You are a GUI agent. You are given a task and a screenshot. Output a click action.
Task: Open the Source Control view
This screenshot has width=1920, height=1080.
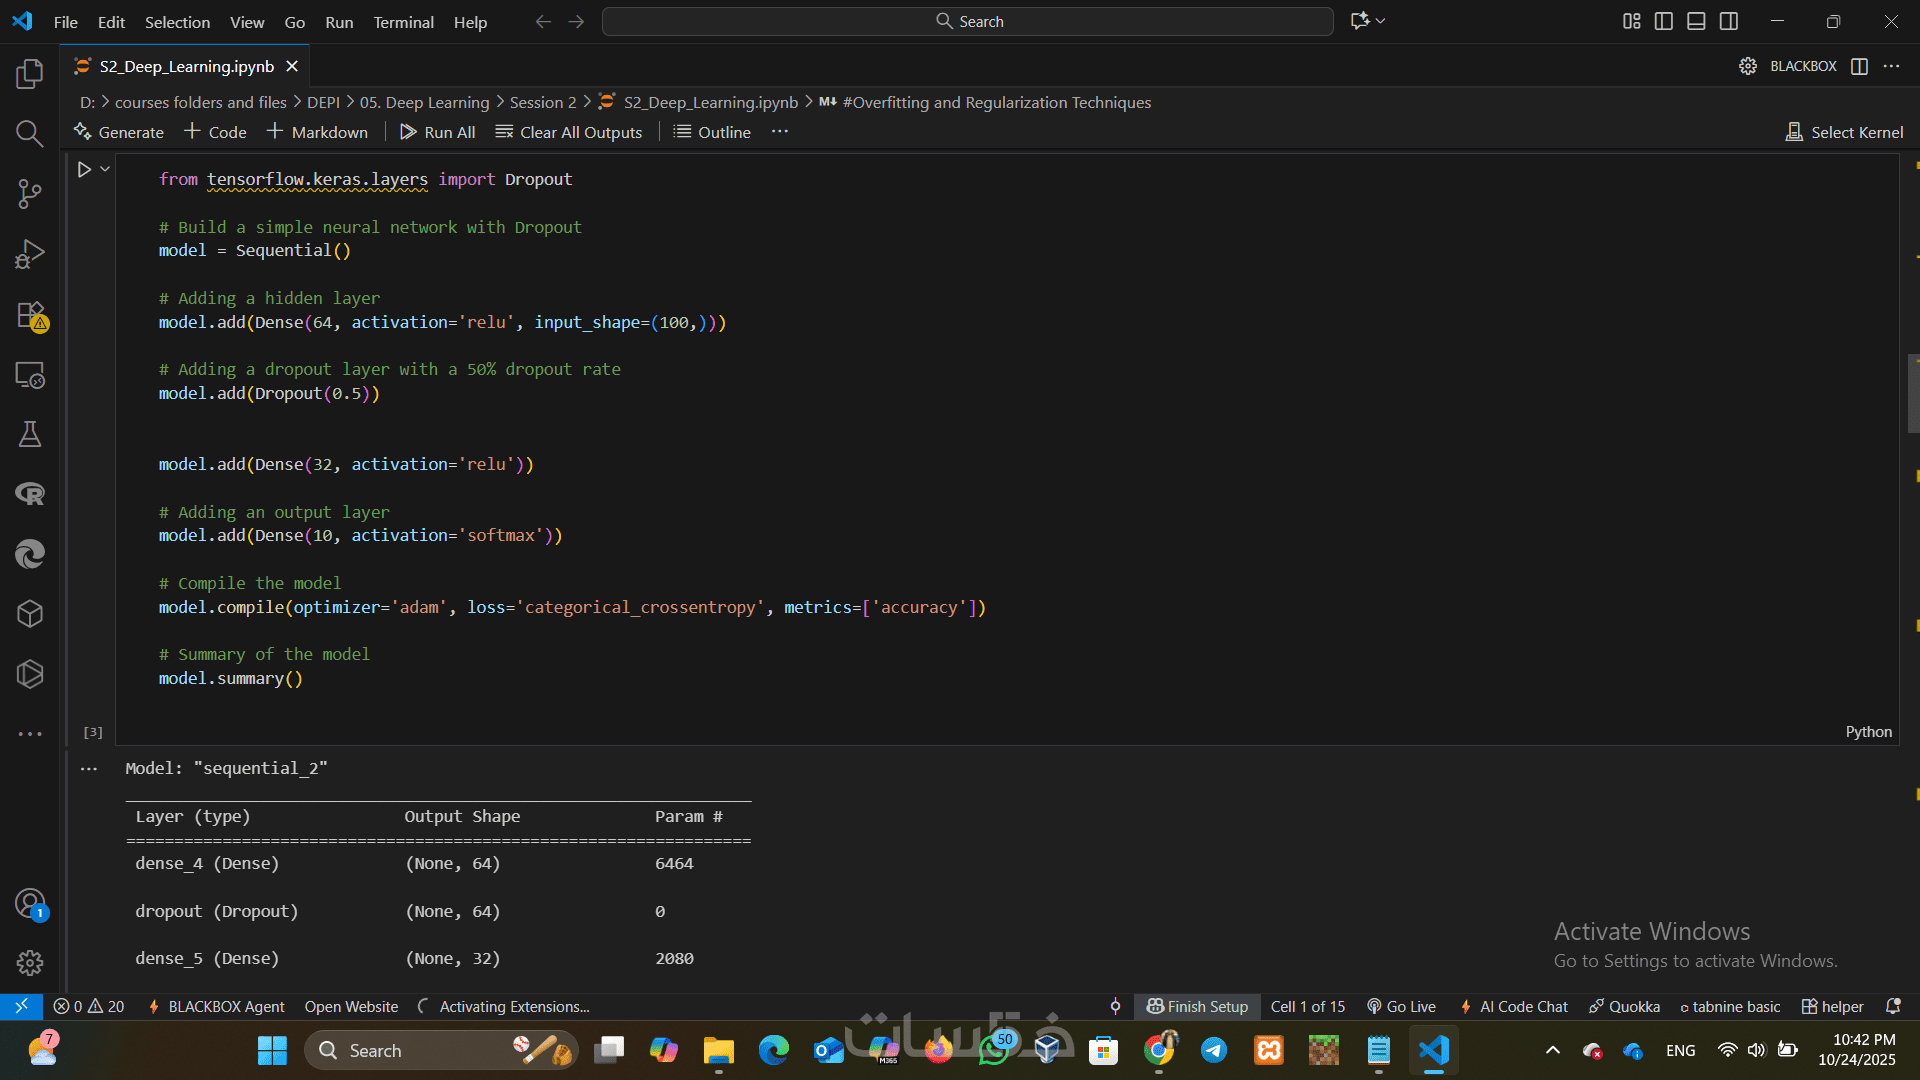(30, 194)
